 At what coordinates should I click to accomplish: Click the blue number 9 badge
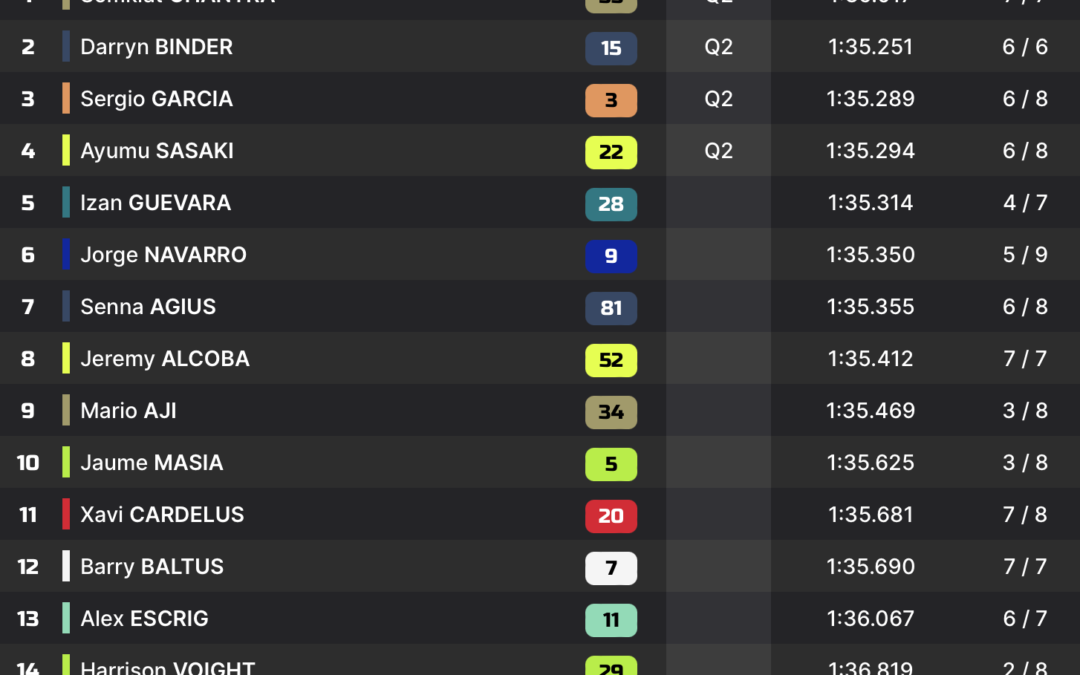click(x=611, y=256)
